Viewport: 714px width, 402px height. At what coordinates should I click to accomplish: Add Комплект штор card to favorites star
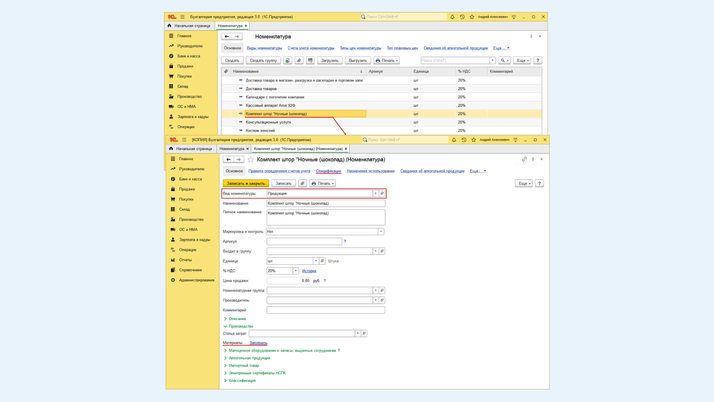(251, 159)
